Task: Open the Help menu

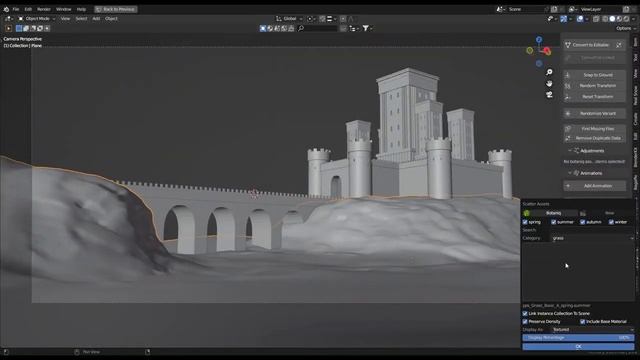Action: [x=81, y=9]
